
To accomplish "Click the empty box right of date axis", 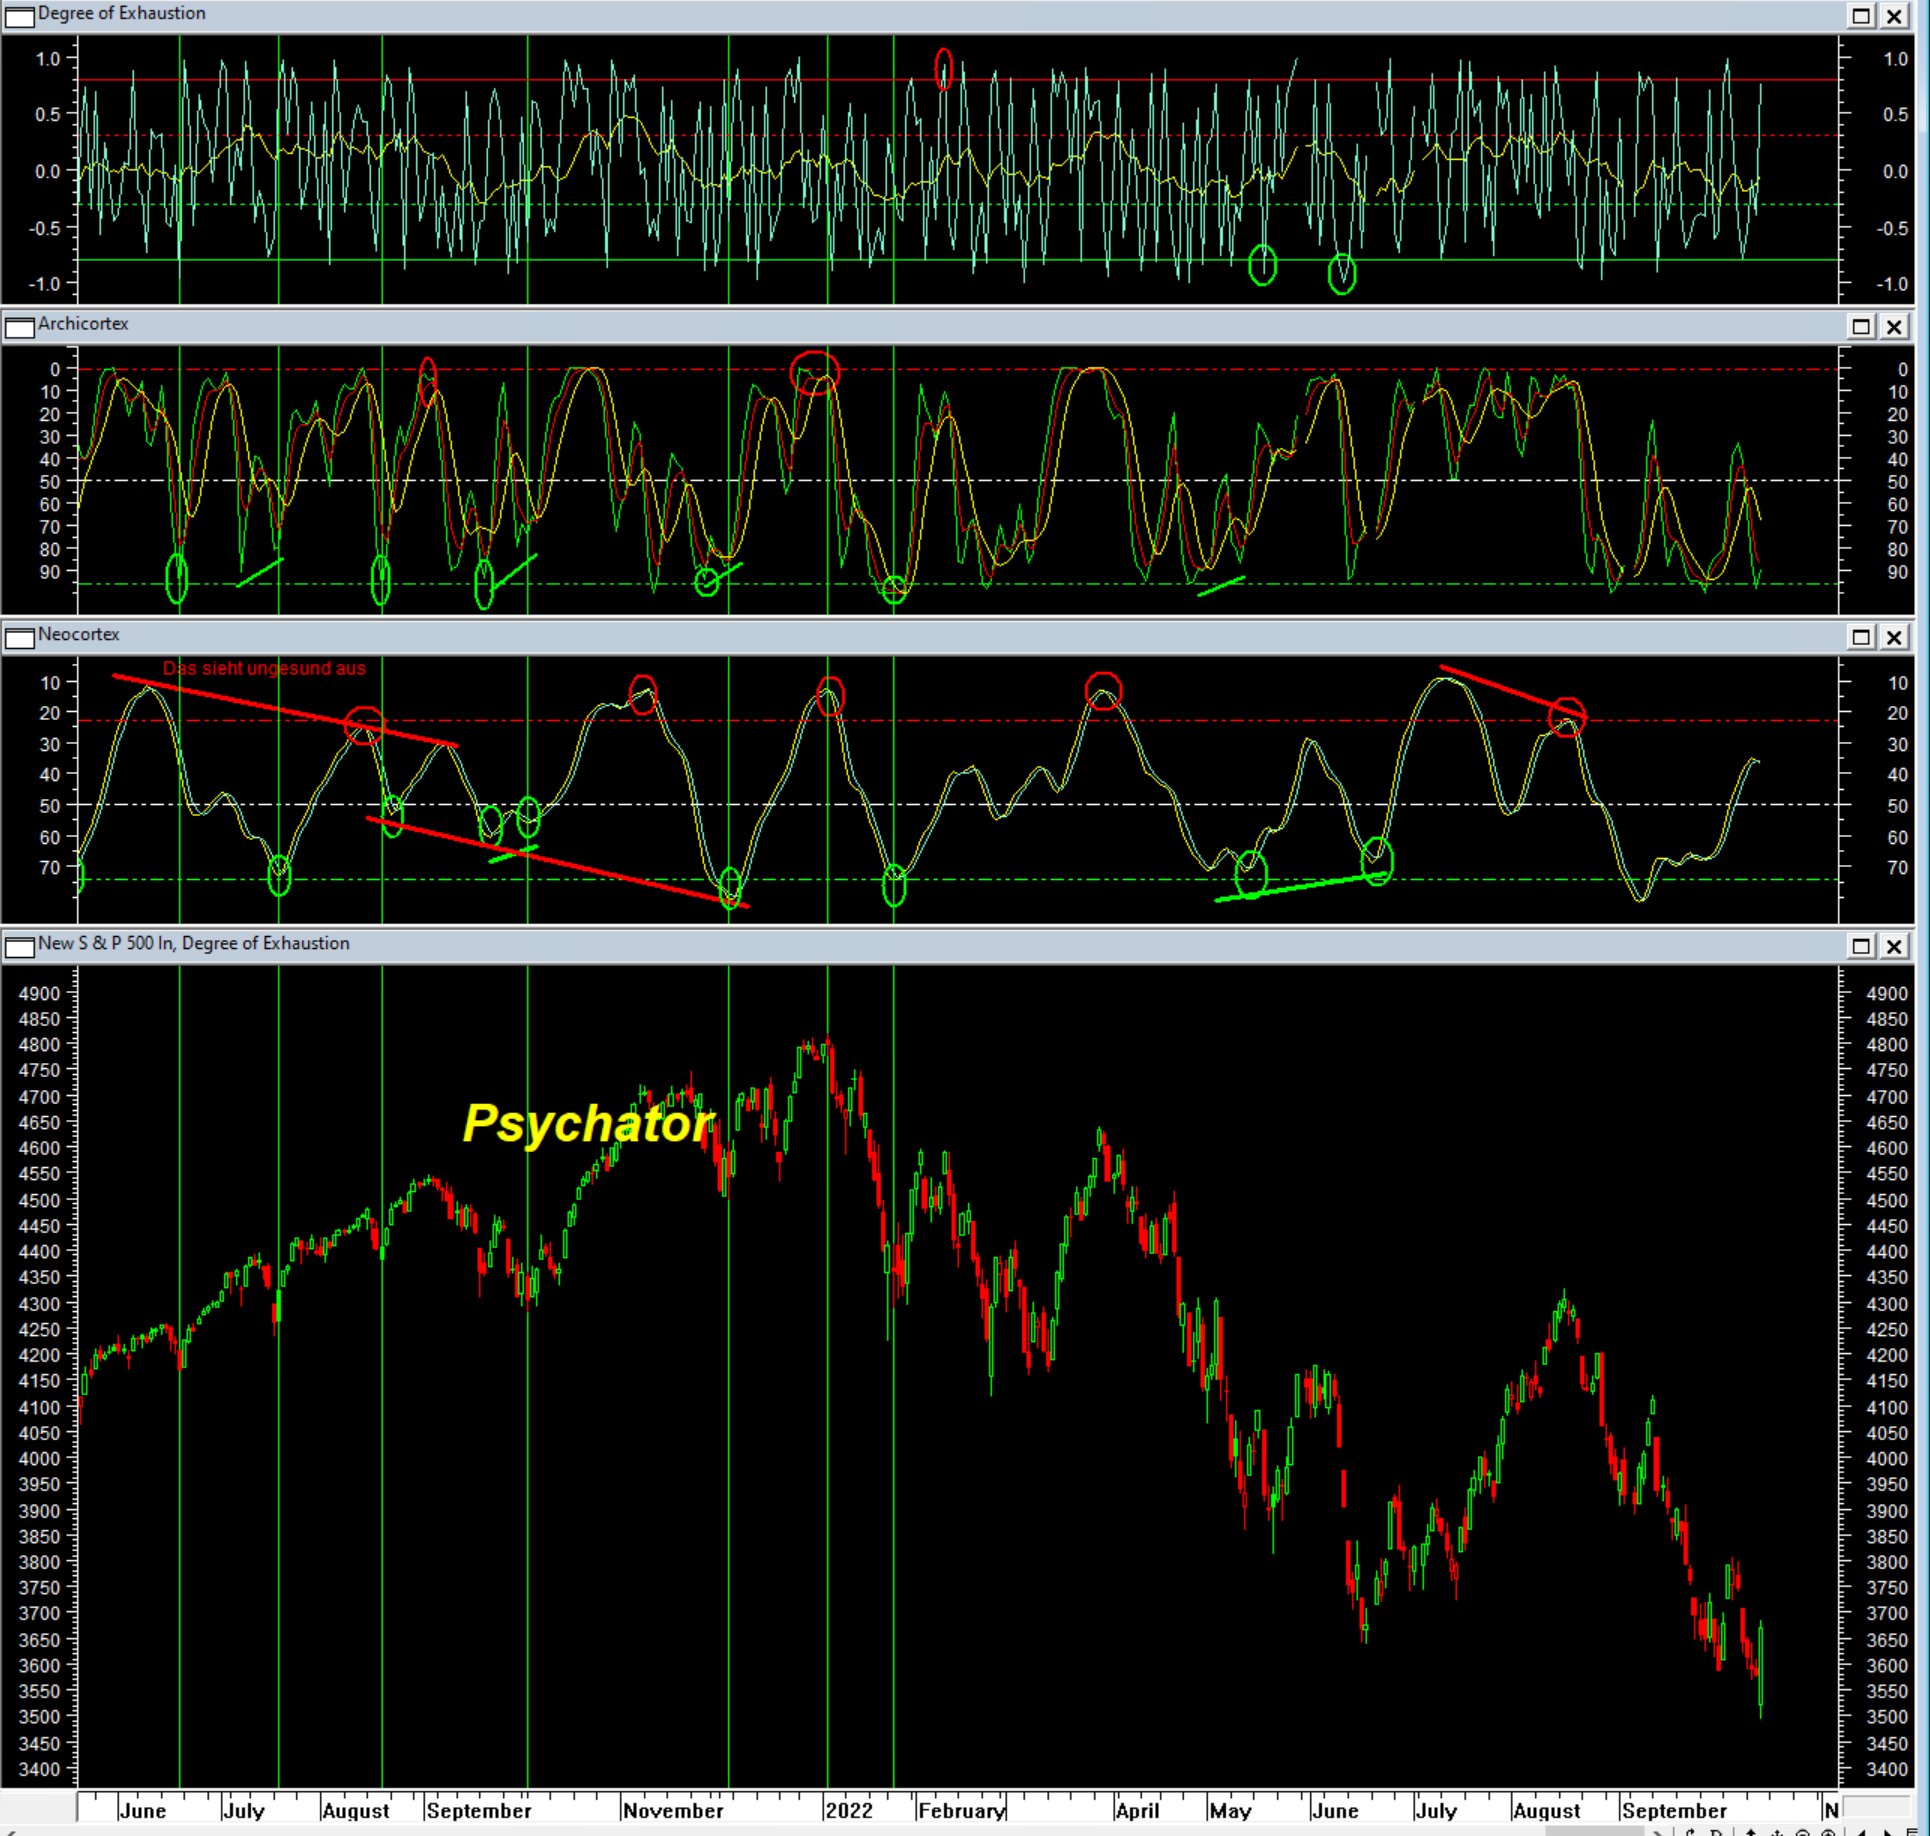I will click(x=1876, y=1808).
